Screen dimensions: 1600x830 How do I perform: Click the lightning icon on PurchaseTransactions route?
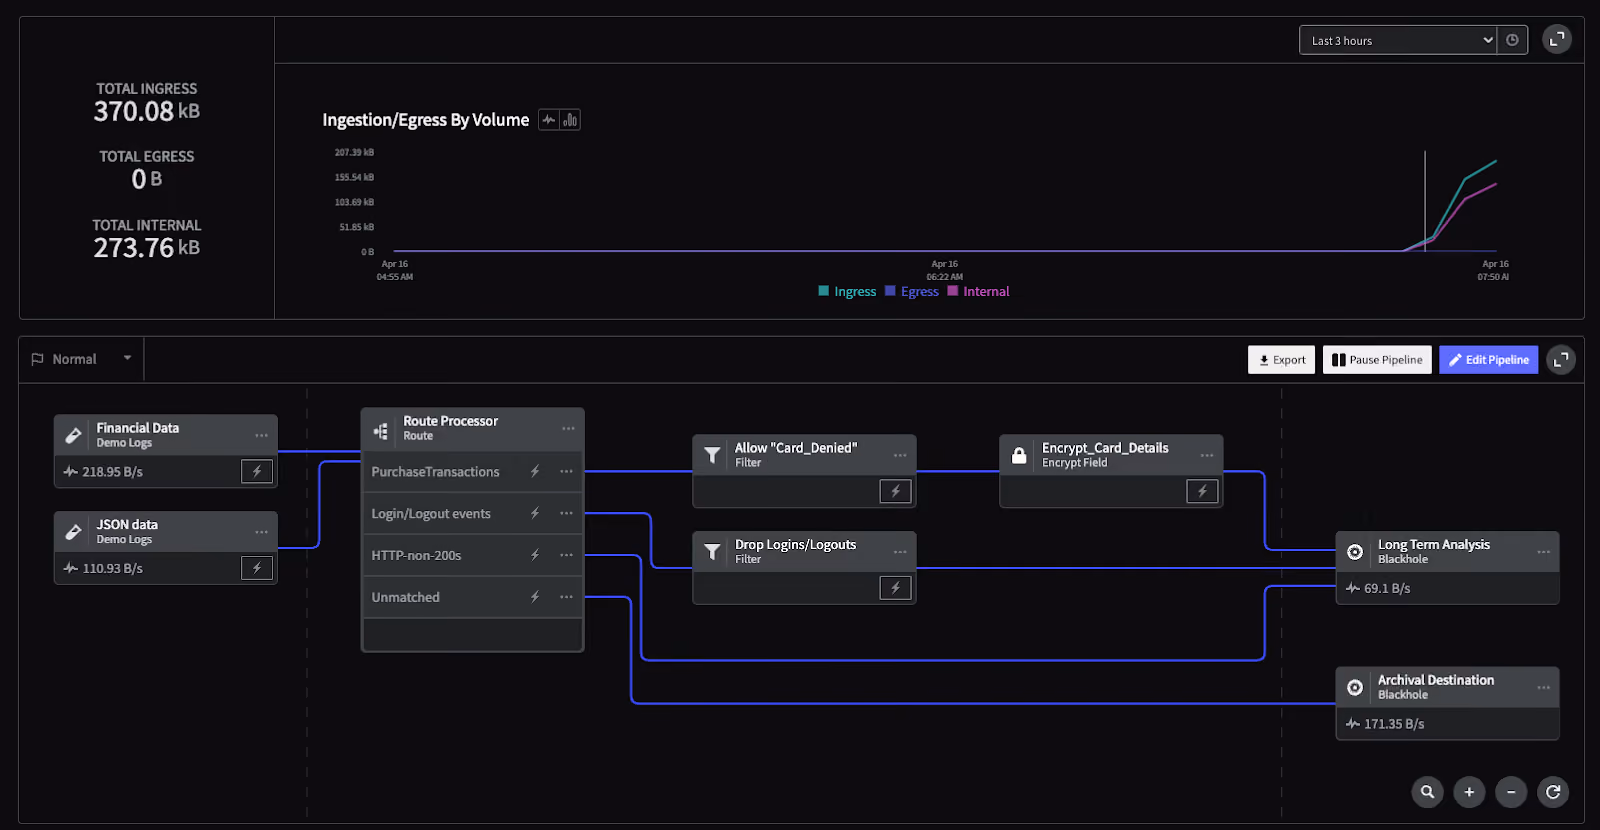535,471
